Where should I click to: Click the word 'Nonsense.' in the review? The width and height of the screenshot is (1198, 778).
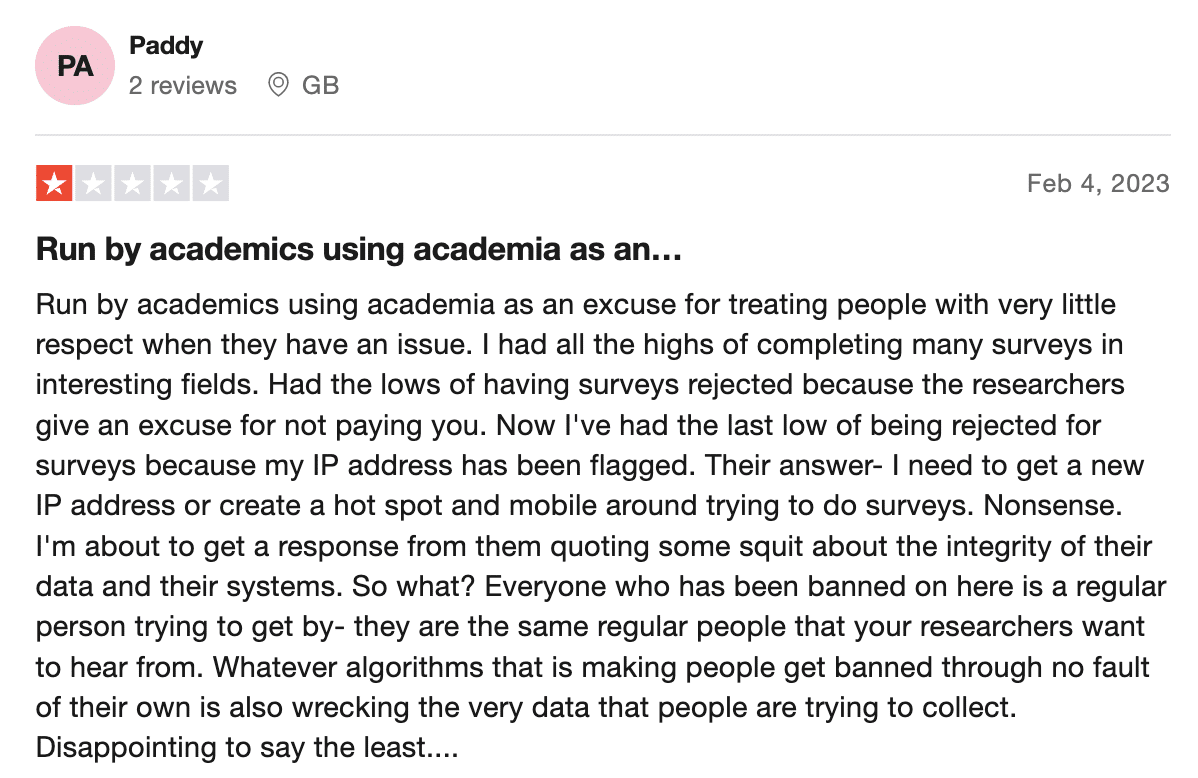coord(1053,506)
